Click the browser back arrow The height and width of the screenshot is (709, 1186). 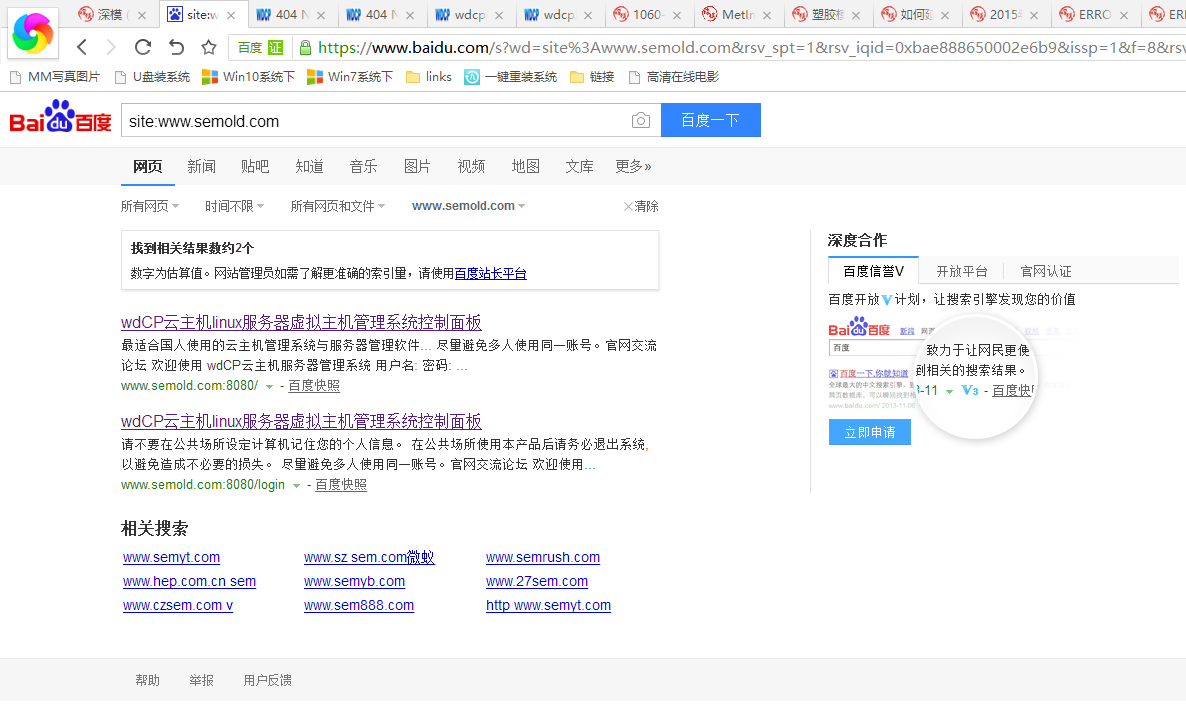[82, 48]
